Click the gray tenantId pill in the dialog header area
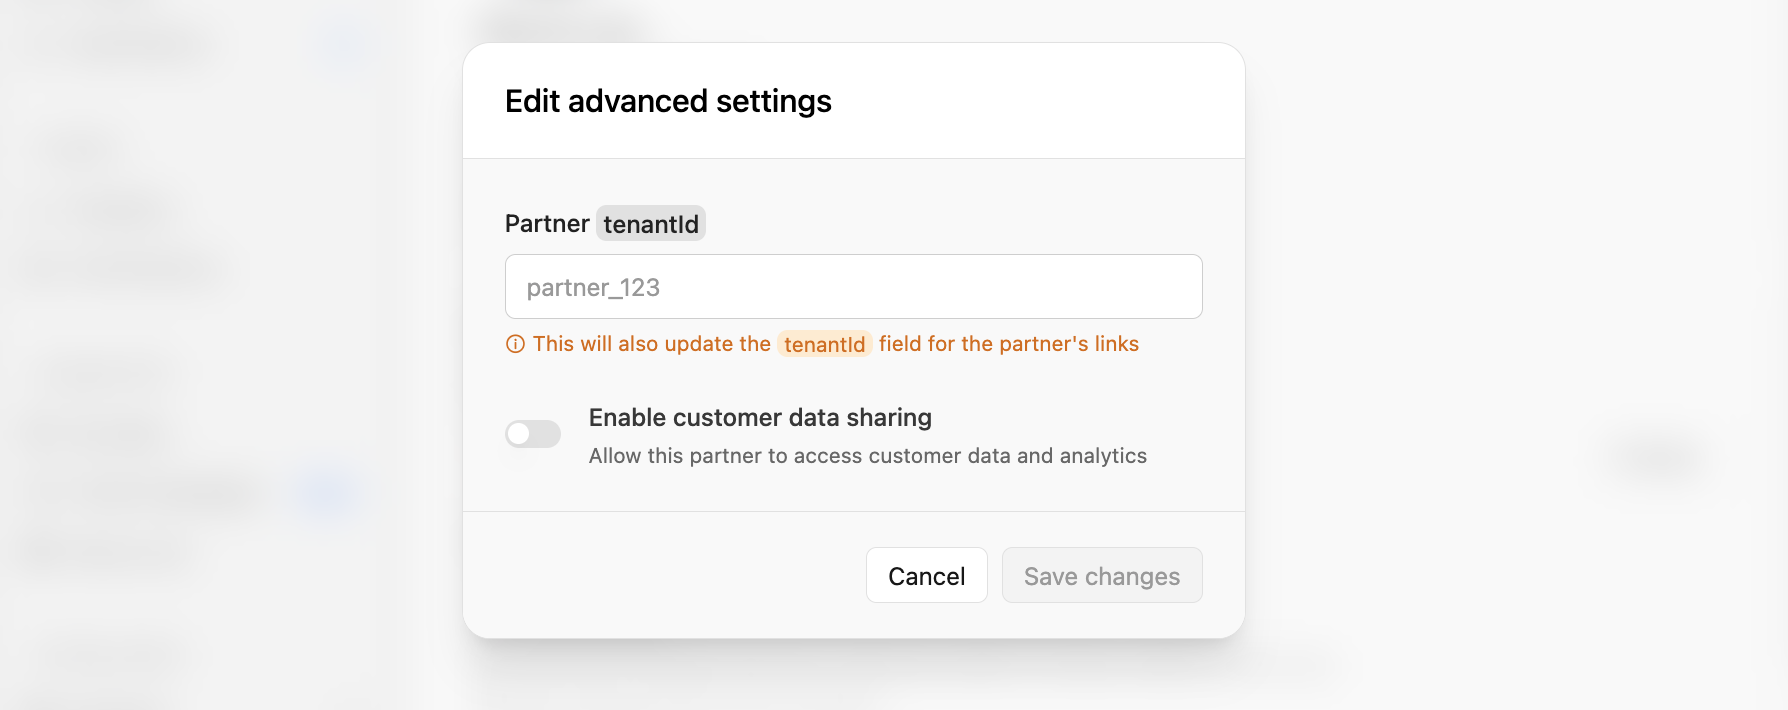1788x710 pixels. click(651, 223)
